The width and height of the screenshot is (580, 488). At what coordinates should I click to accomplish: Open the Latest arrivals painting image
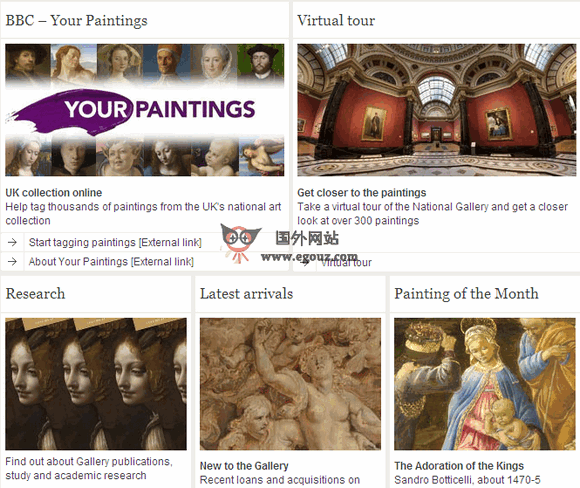(290, 384)
